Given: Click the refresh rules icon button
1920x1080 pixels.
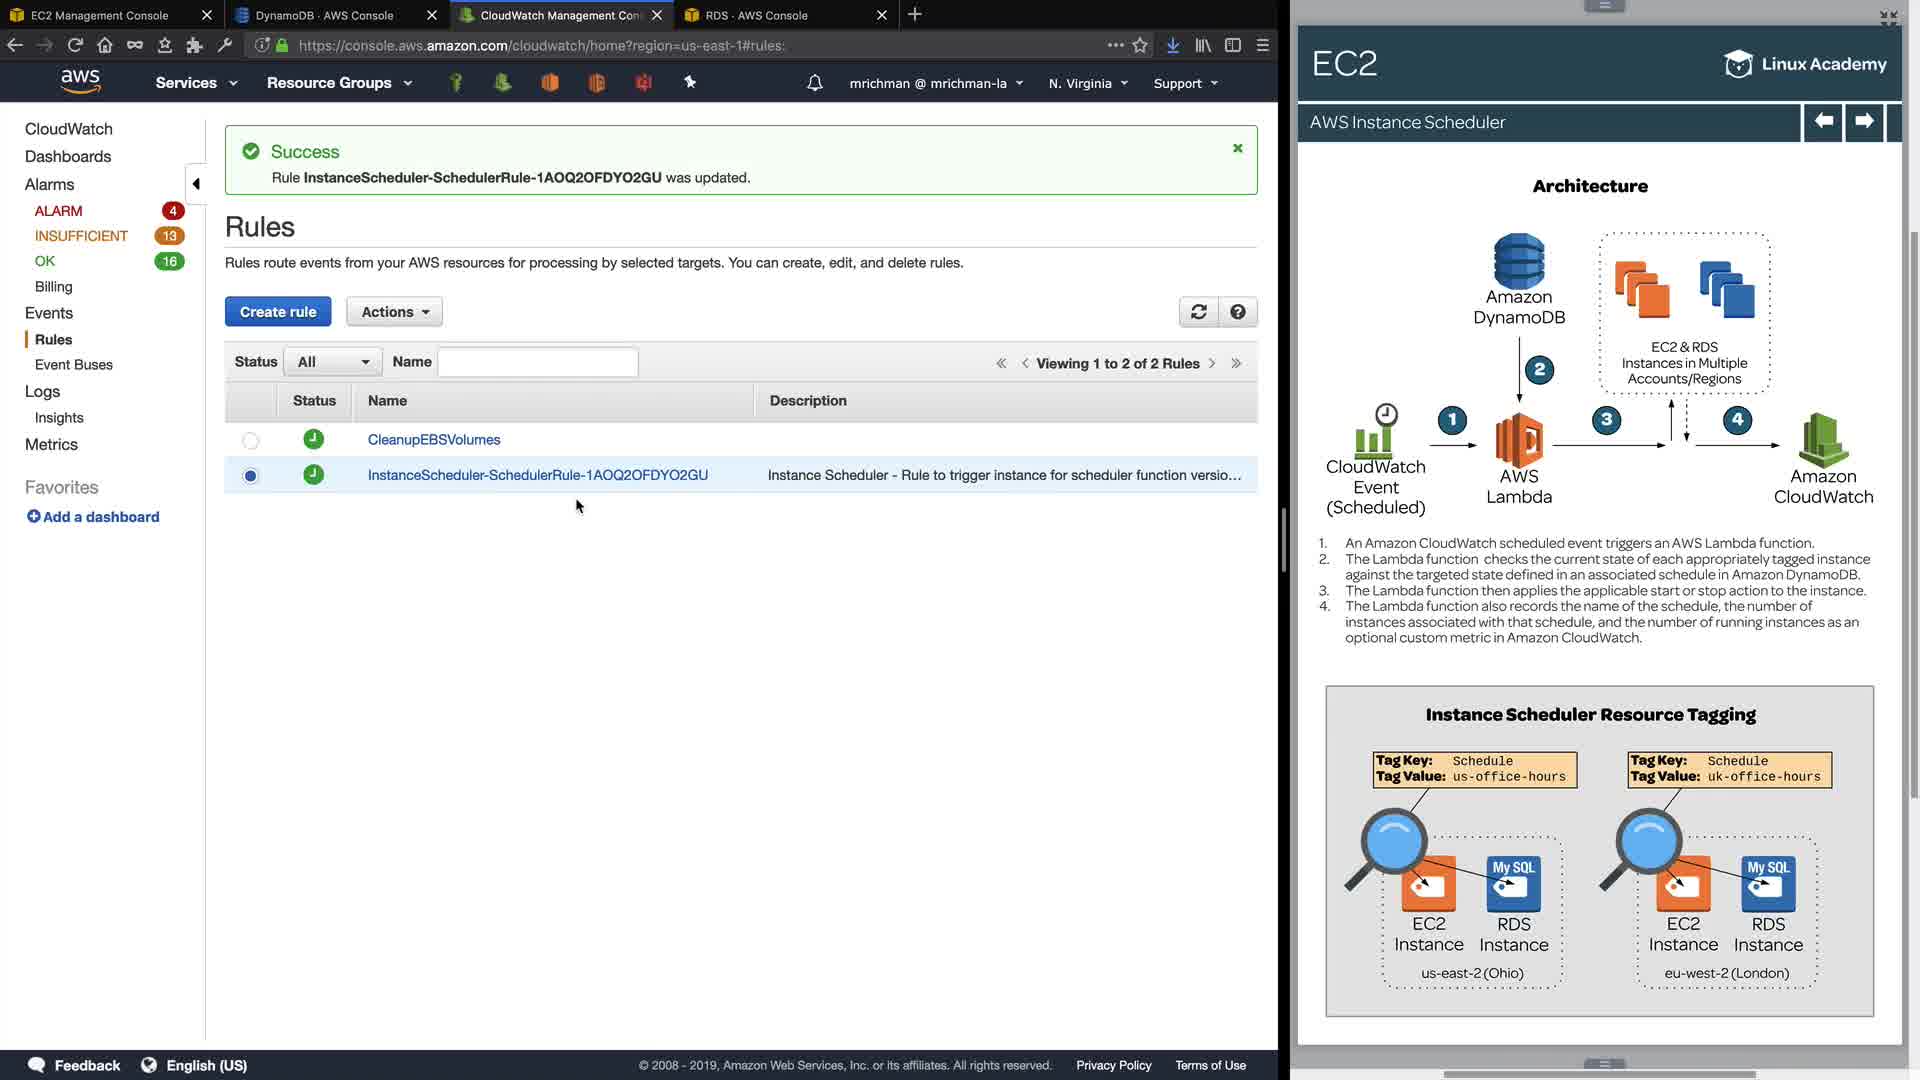Looking at the screenshot, I should coord(1198,312).
